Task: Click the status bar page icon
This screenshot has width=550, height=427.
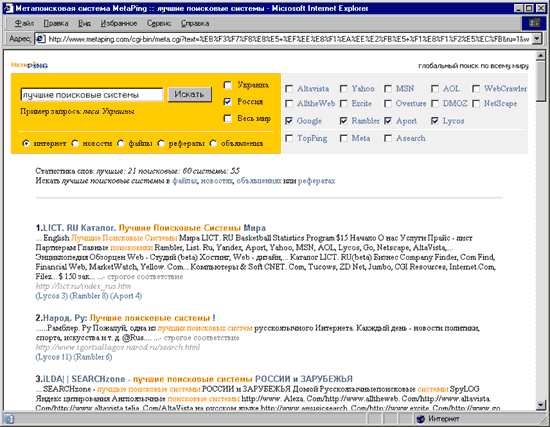Action: (x=9, y=419)
